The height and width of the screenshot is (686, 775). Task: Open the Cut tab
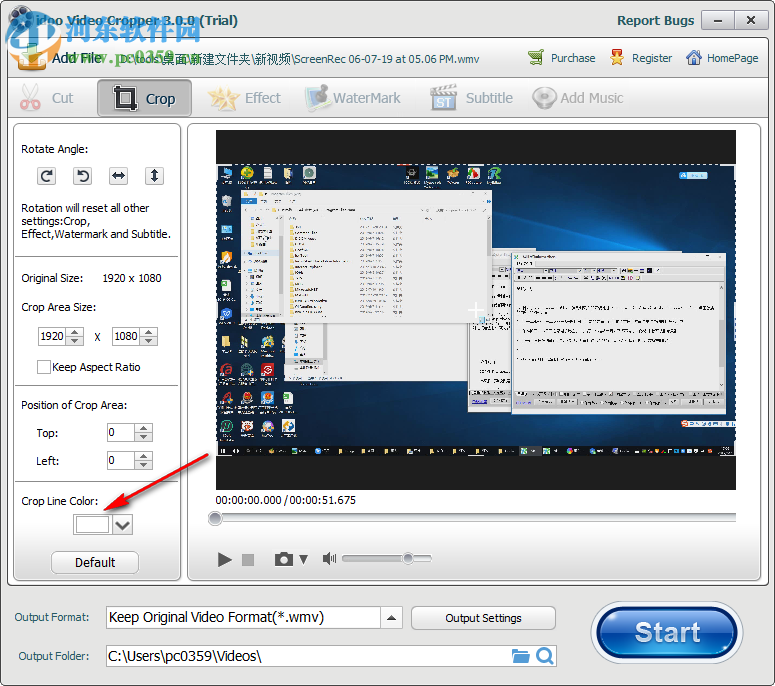(x=47, y=98)
